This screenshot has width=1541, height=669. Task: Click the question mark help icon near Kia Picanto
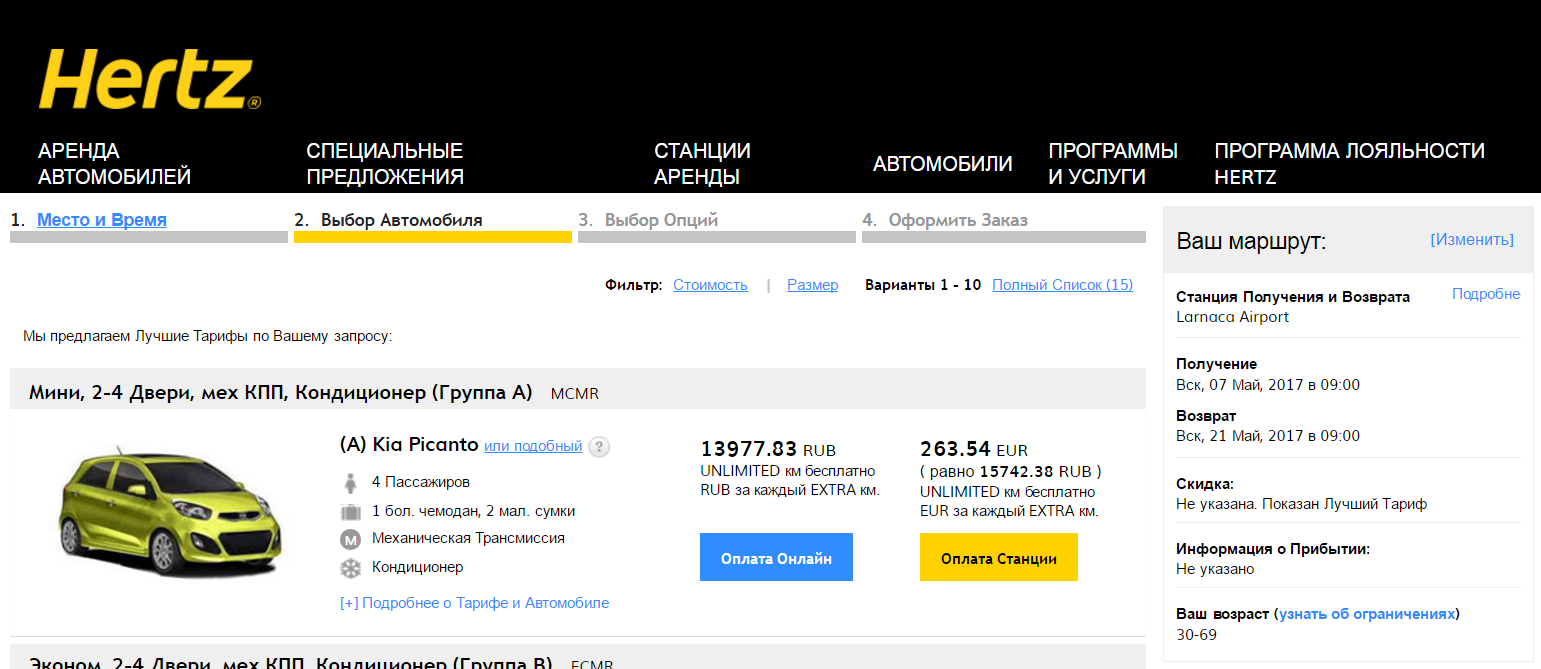[x=599, y=447]
